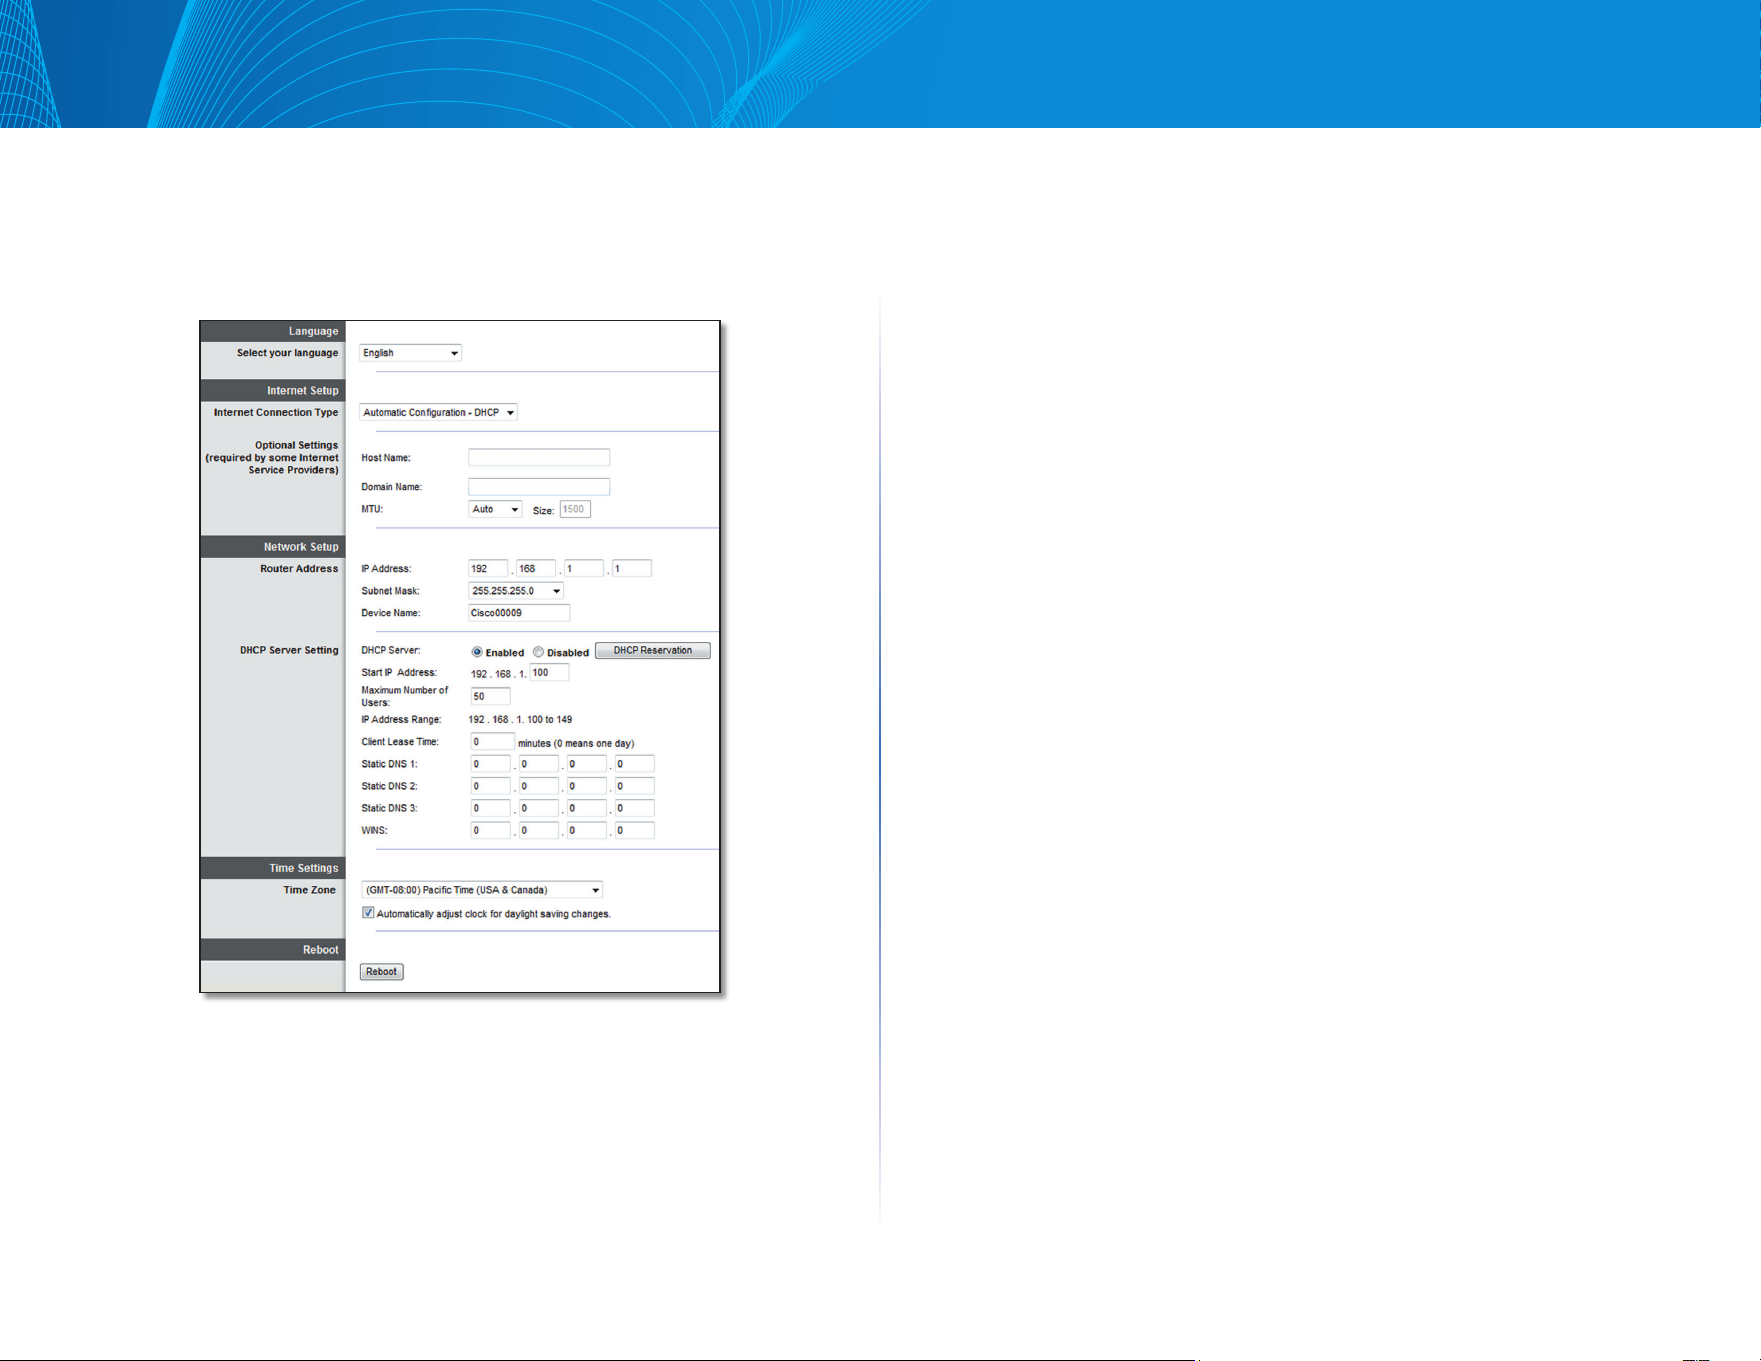The image size is (1761, 1361).
Task: Click the Maximum Number of Users field
Action: pyautogui.click(x=491, y=696)
